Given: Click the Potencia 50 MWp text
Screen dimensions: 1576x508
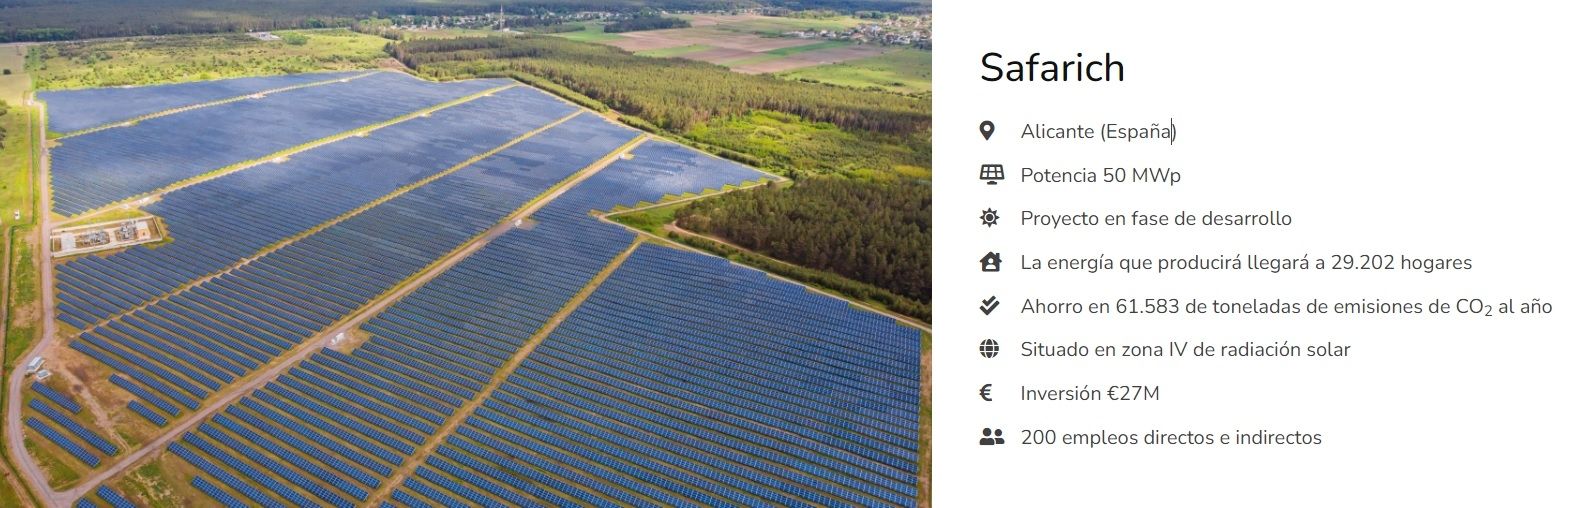Looking at the screenshot, I should click(x=1100, y=176).
